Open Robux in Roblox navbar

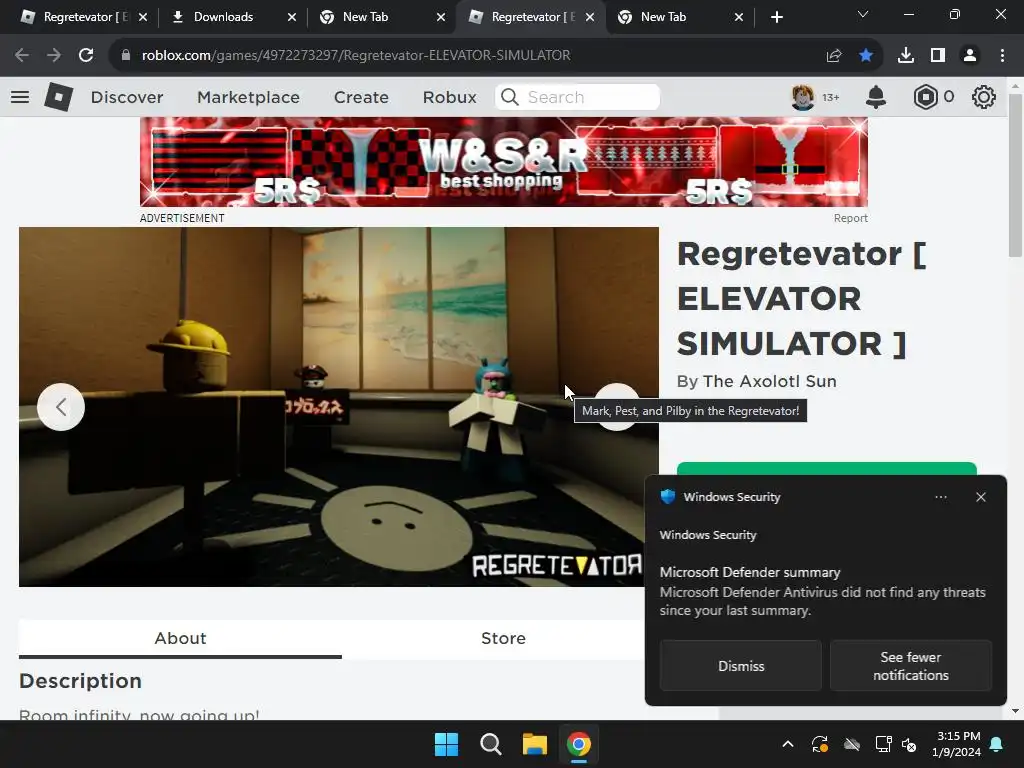click(x=449, y=97)
